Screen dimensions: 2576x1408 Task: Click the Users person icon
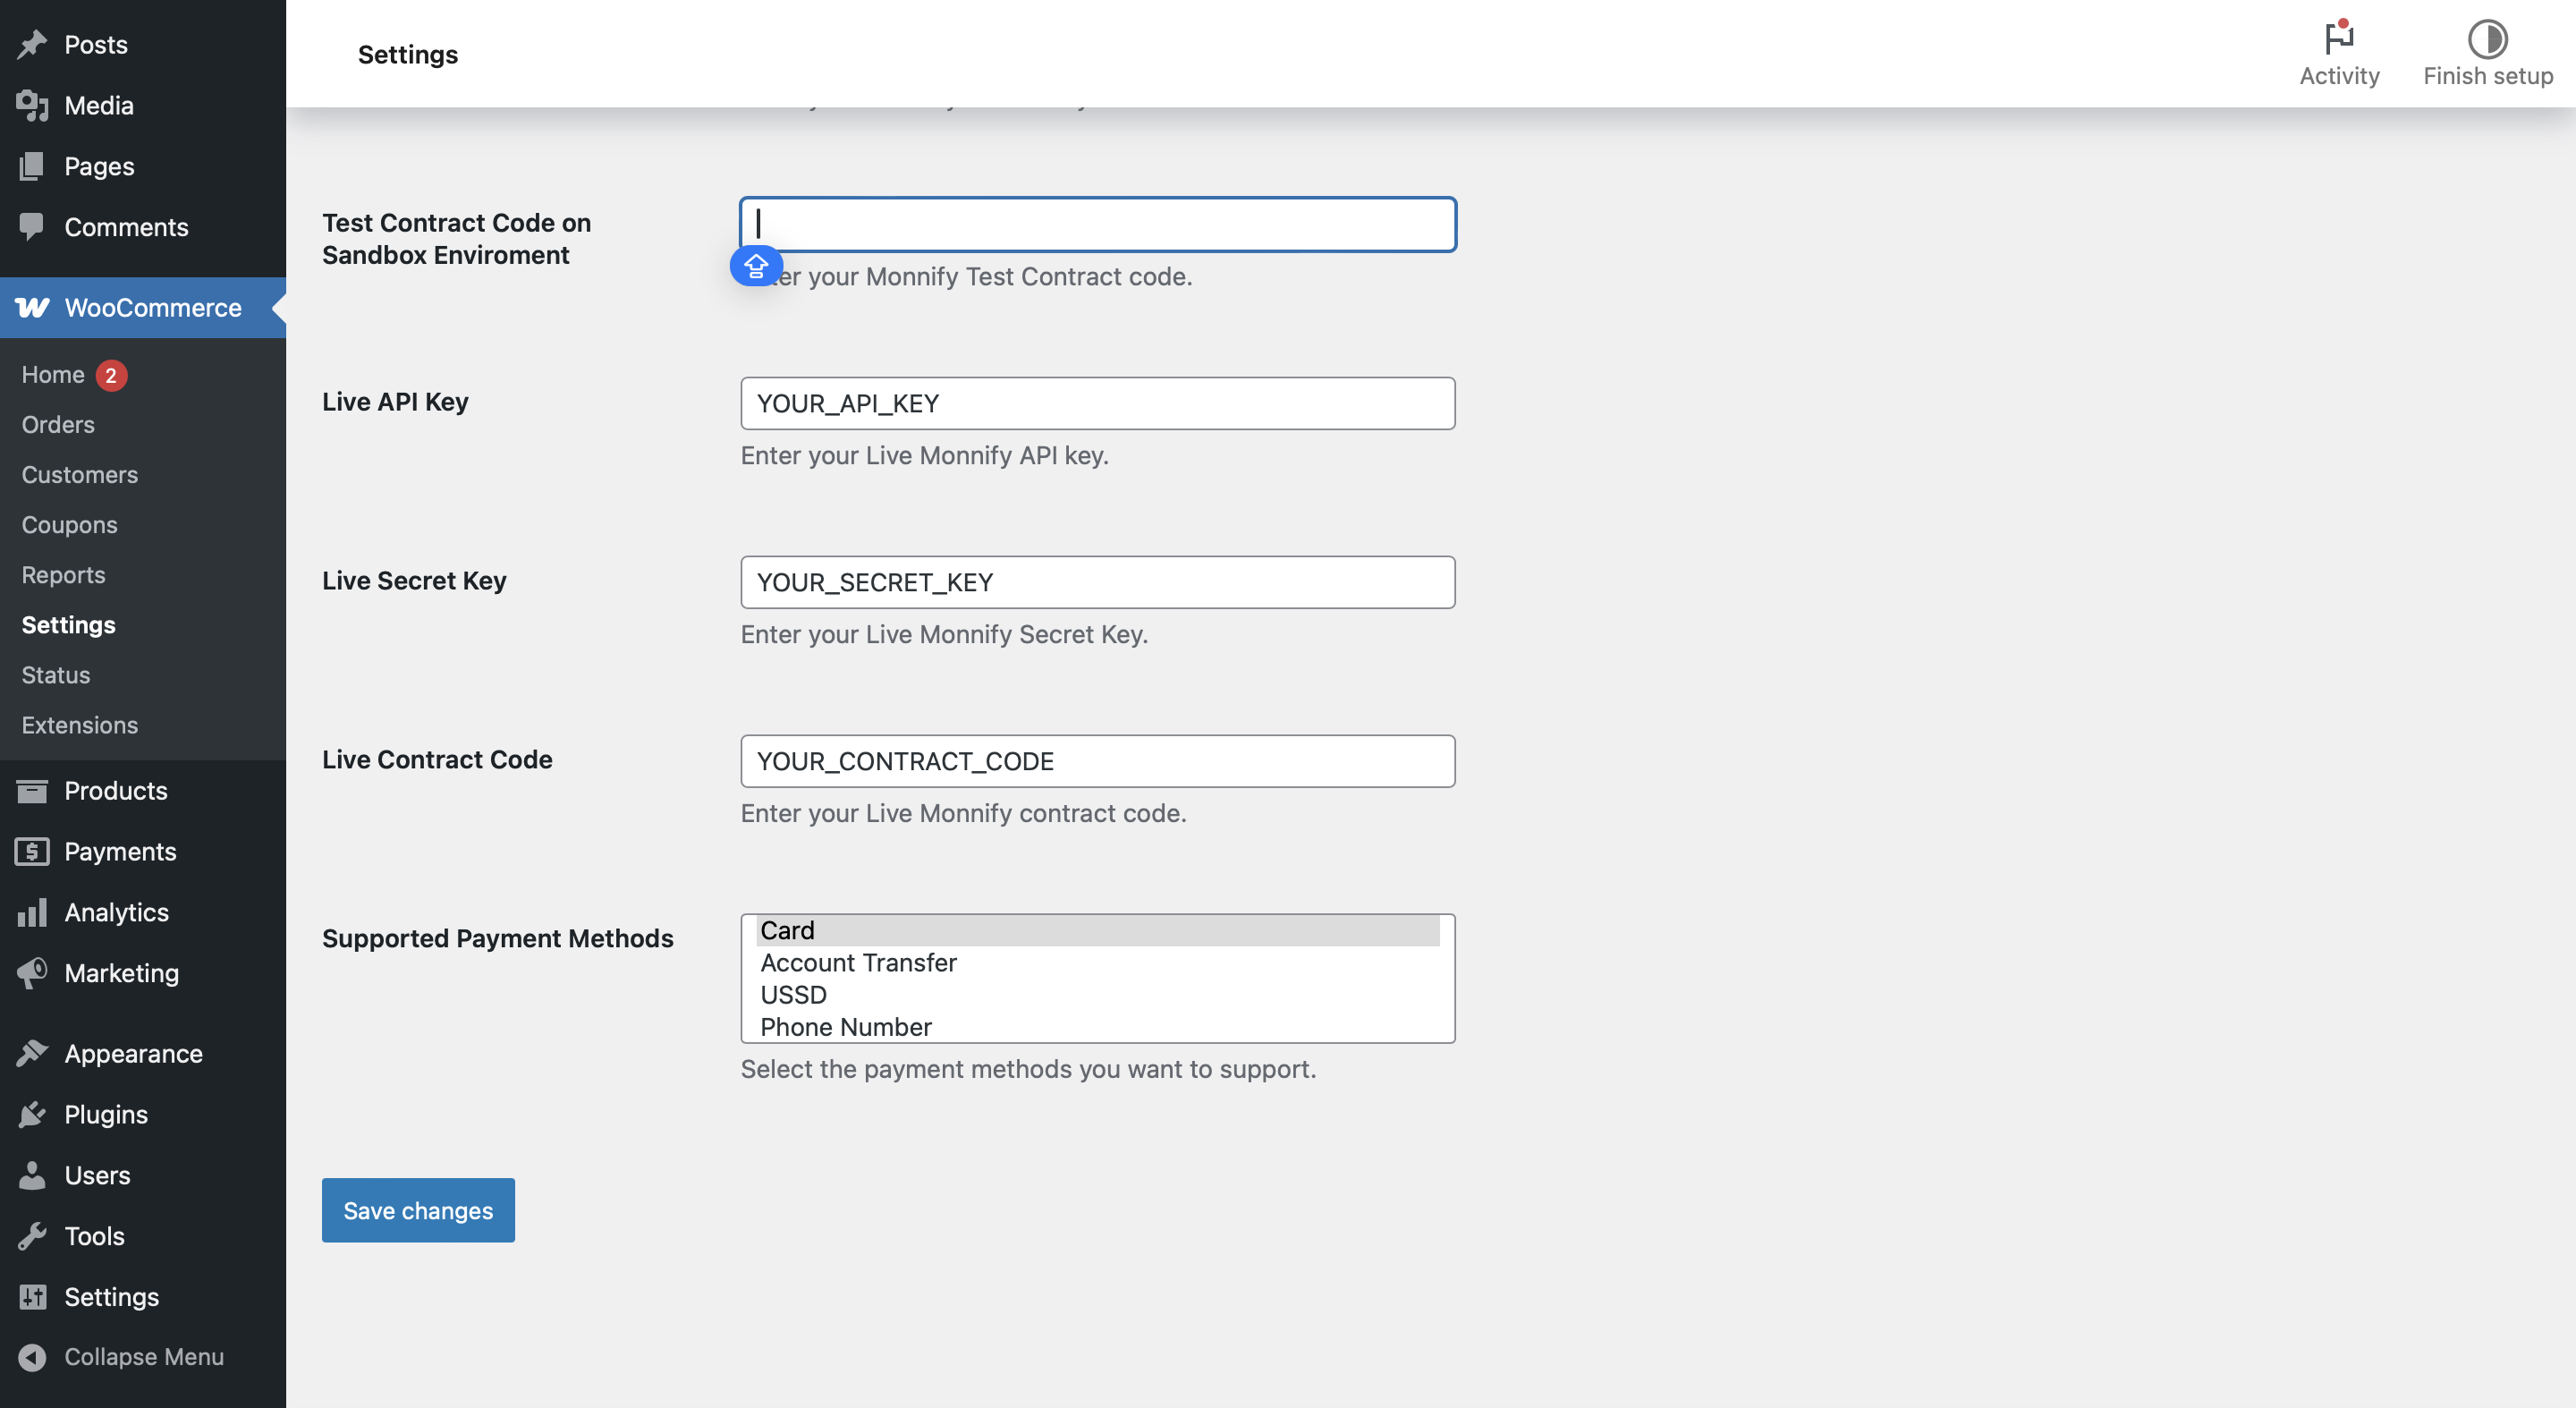[x=32, y=1176]
